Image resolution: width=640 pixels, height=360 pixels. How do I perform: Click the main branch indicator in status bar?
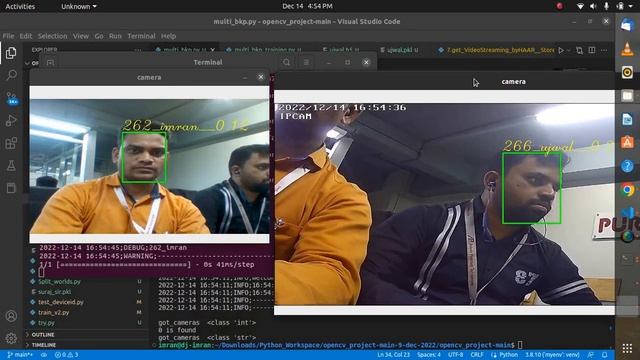pos(20,355)
